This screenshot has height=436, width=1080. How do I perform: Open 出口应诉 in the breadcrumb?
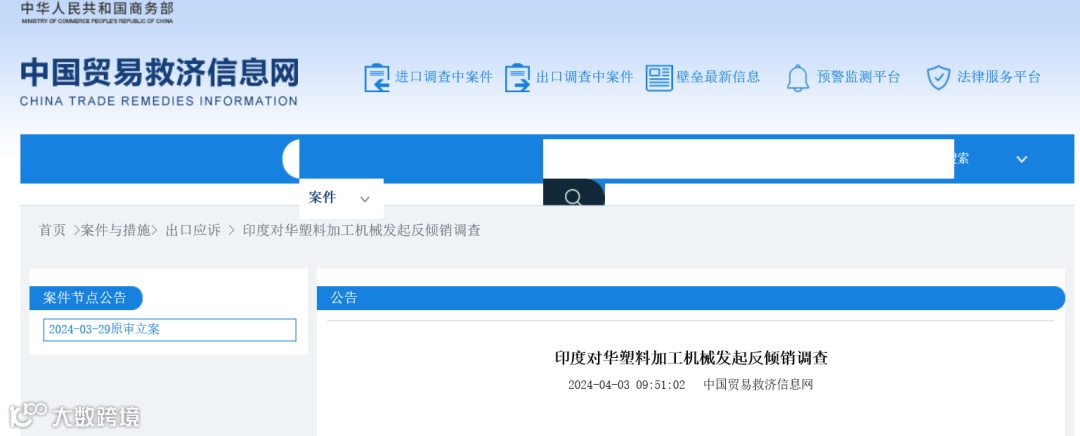pos(194,231)
